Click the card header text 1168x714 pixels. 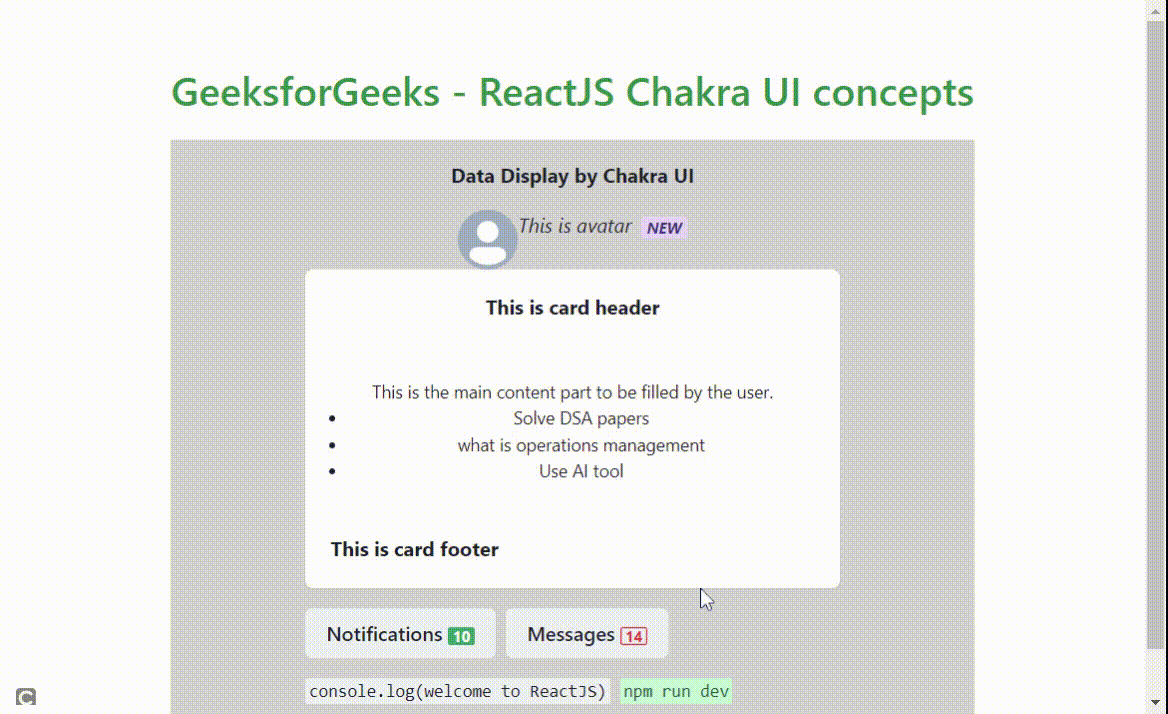(572, 307)
